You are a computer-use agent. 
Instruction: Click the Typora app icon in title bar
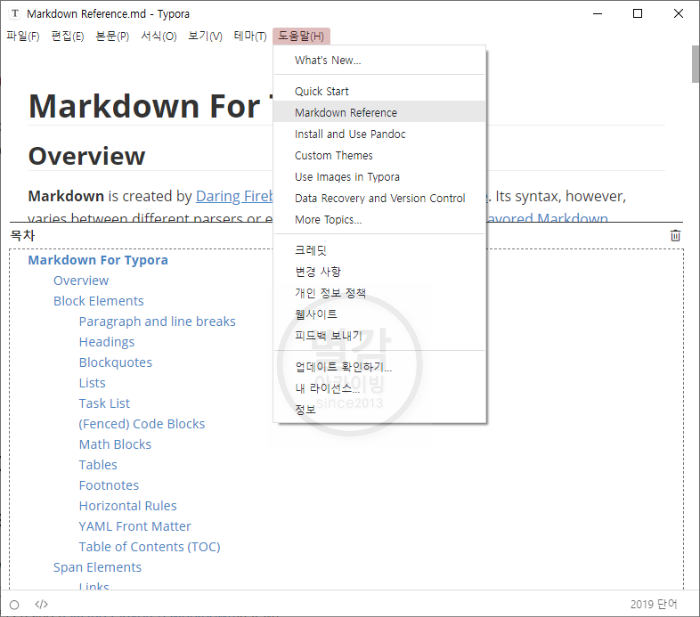point(15,13)
